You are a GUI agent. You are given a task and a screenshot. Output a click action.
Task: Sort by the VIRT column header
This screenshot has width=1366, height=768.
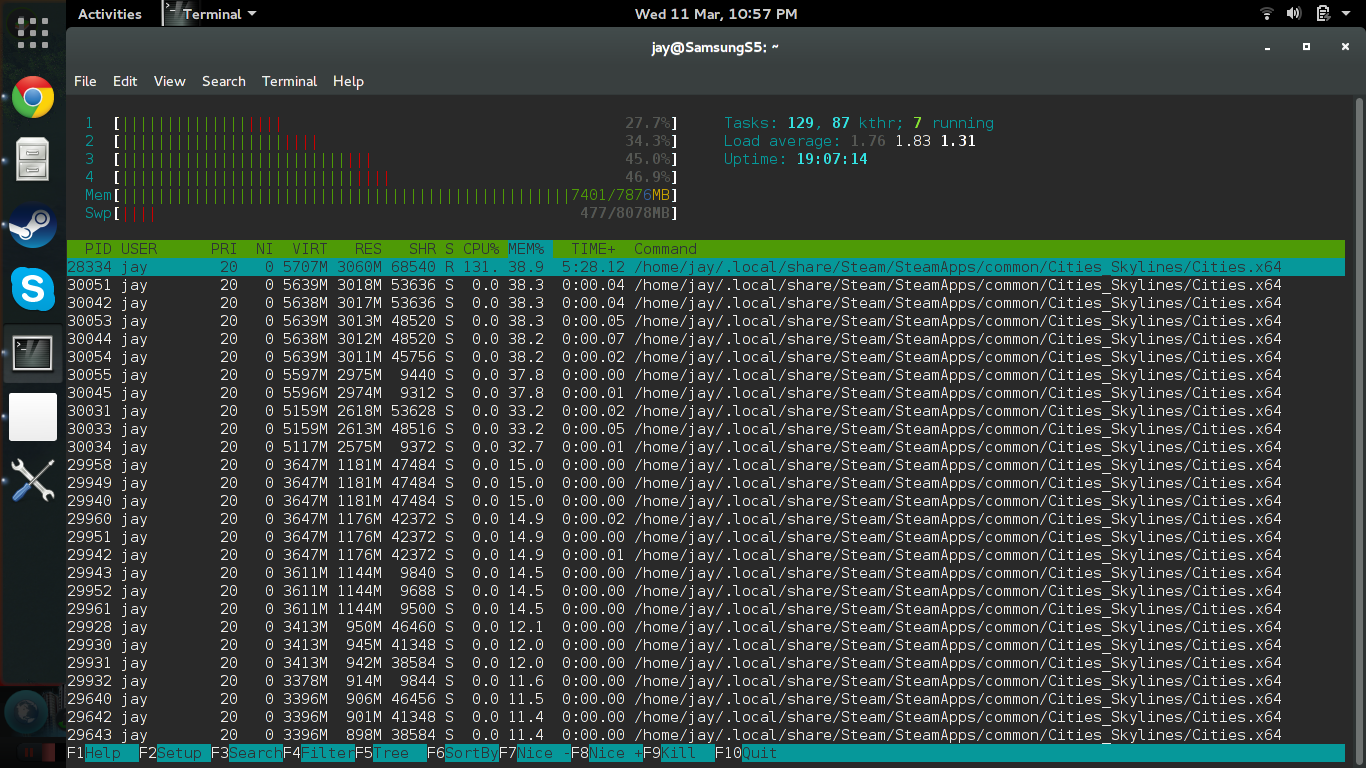(x=310, y=249)
